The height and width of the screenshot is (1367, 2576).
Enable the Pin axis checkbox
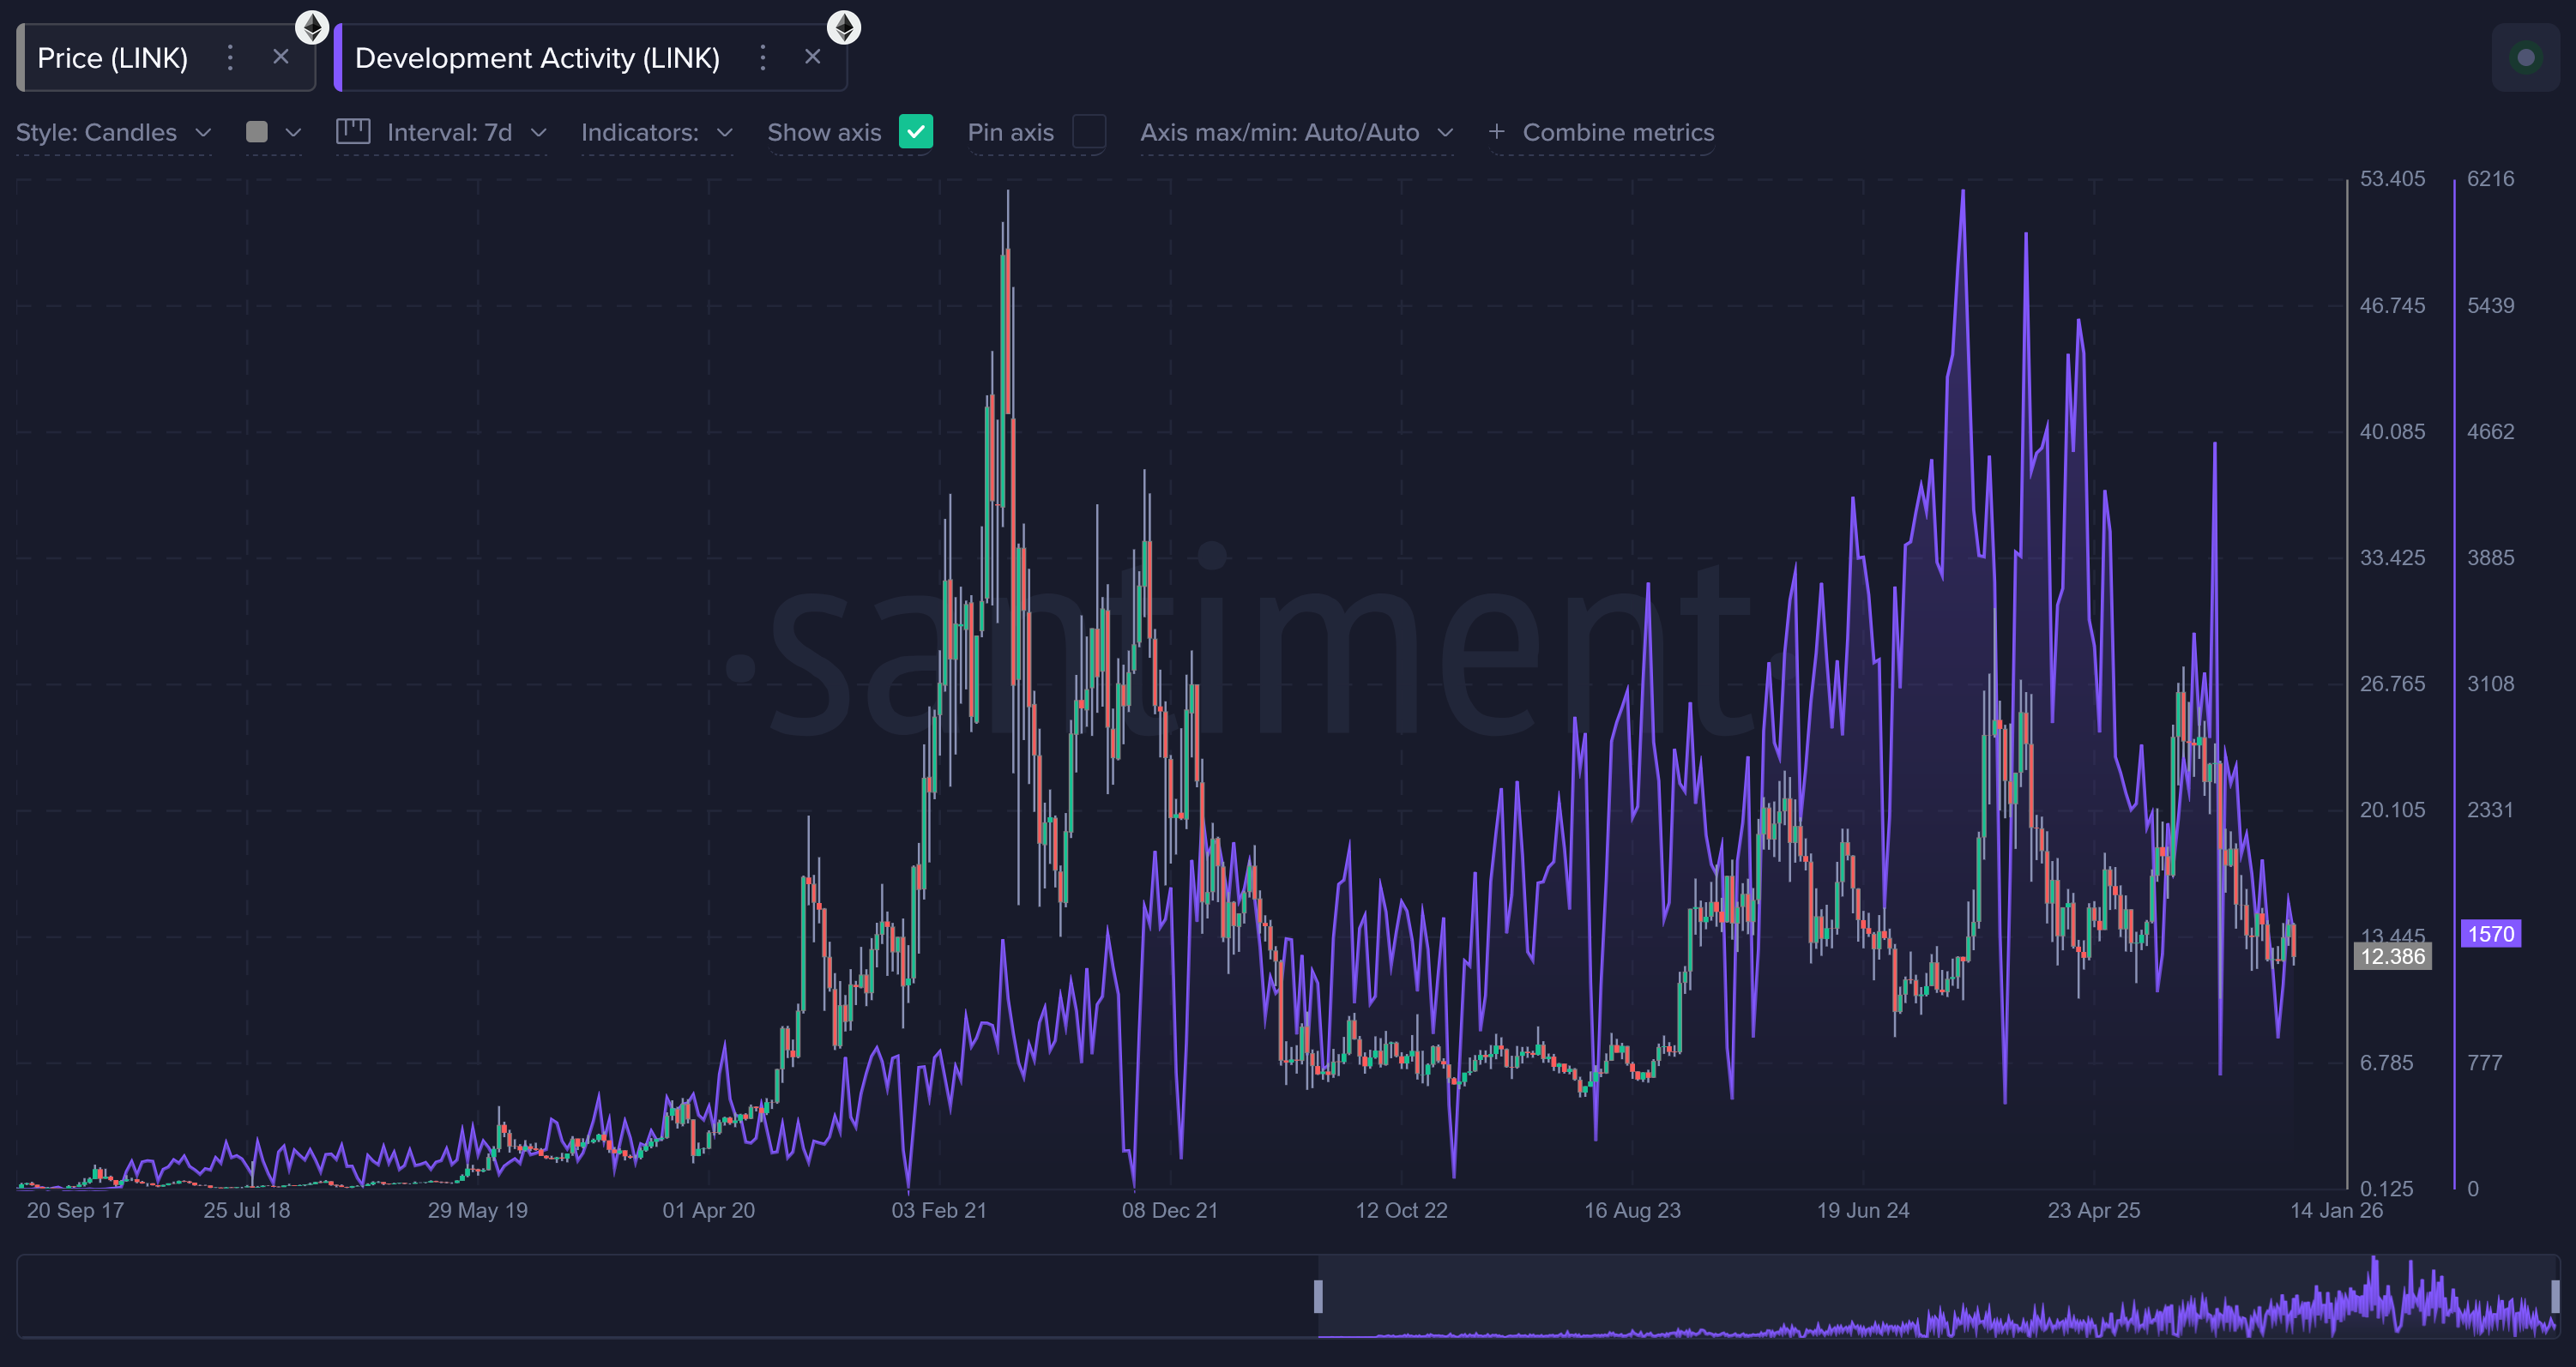pyautogui.click(x=1089, y=131)
